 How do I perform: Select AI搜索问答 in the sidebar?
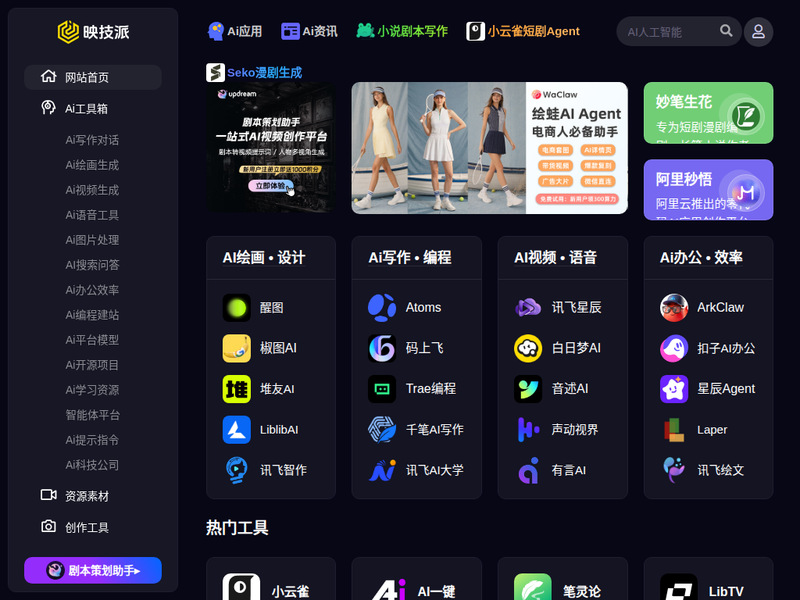click(92, 265)
